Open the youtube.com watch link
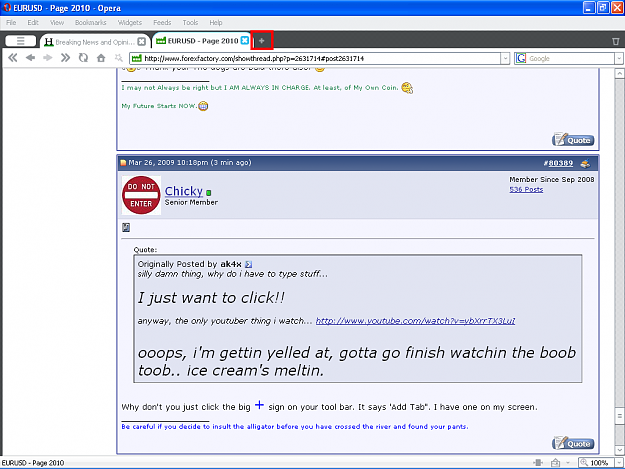Image resolution: width=625 pixels, height=469 pixels. pos(415,321)
